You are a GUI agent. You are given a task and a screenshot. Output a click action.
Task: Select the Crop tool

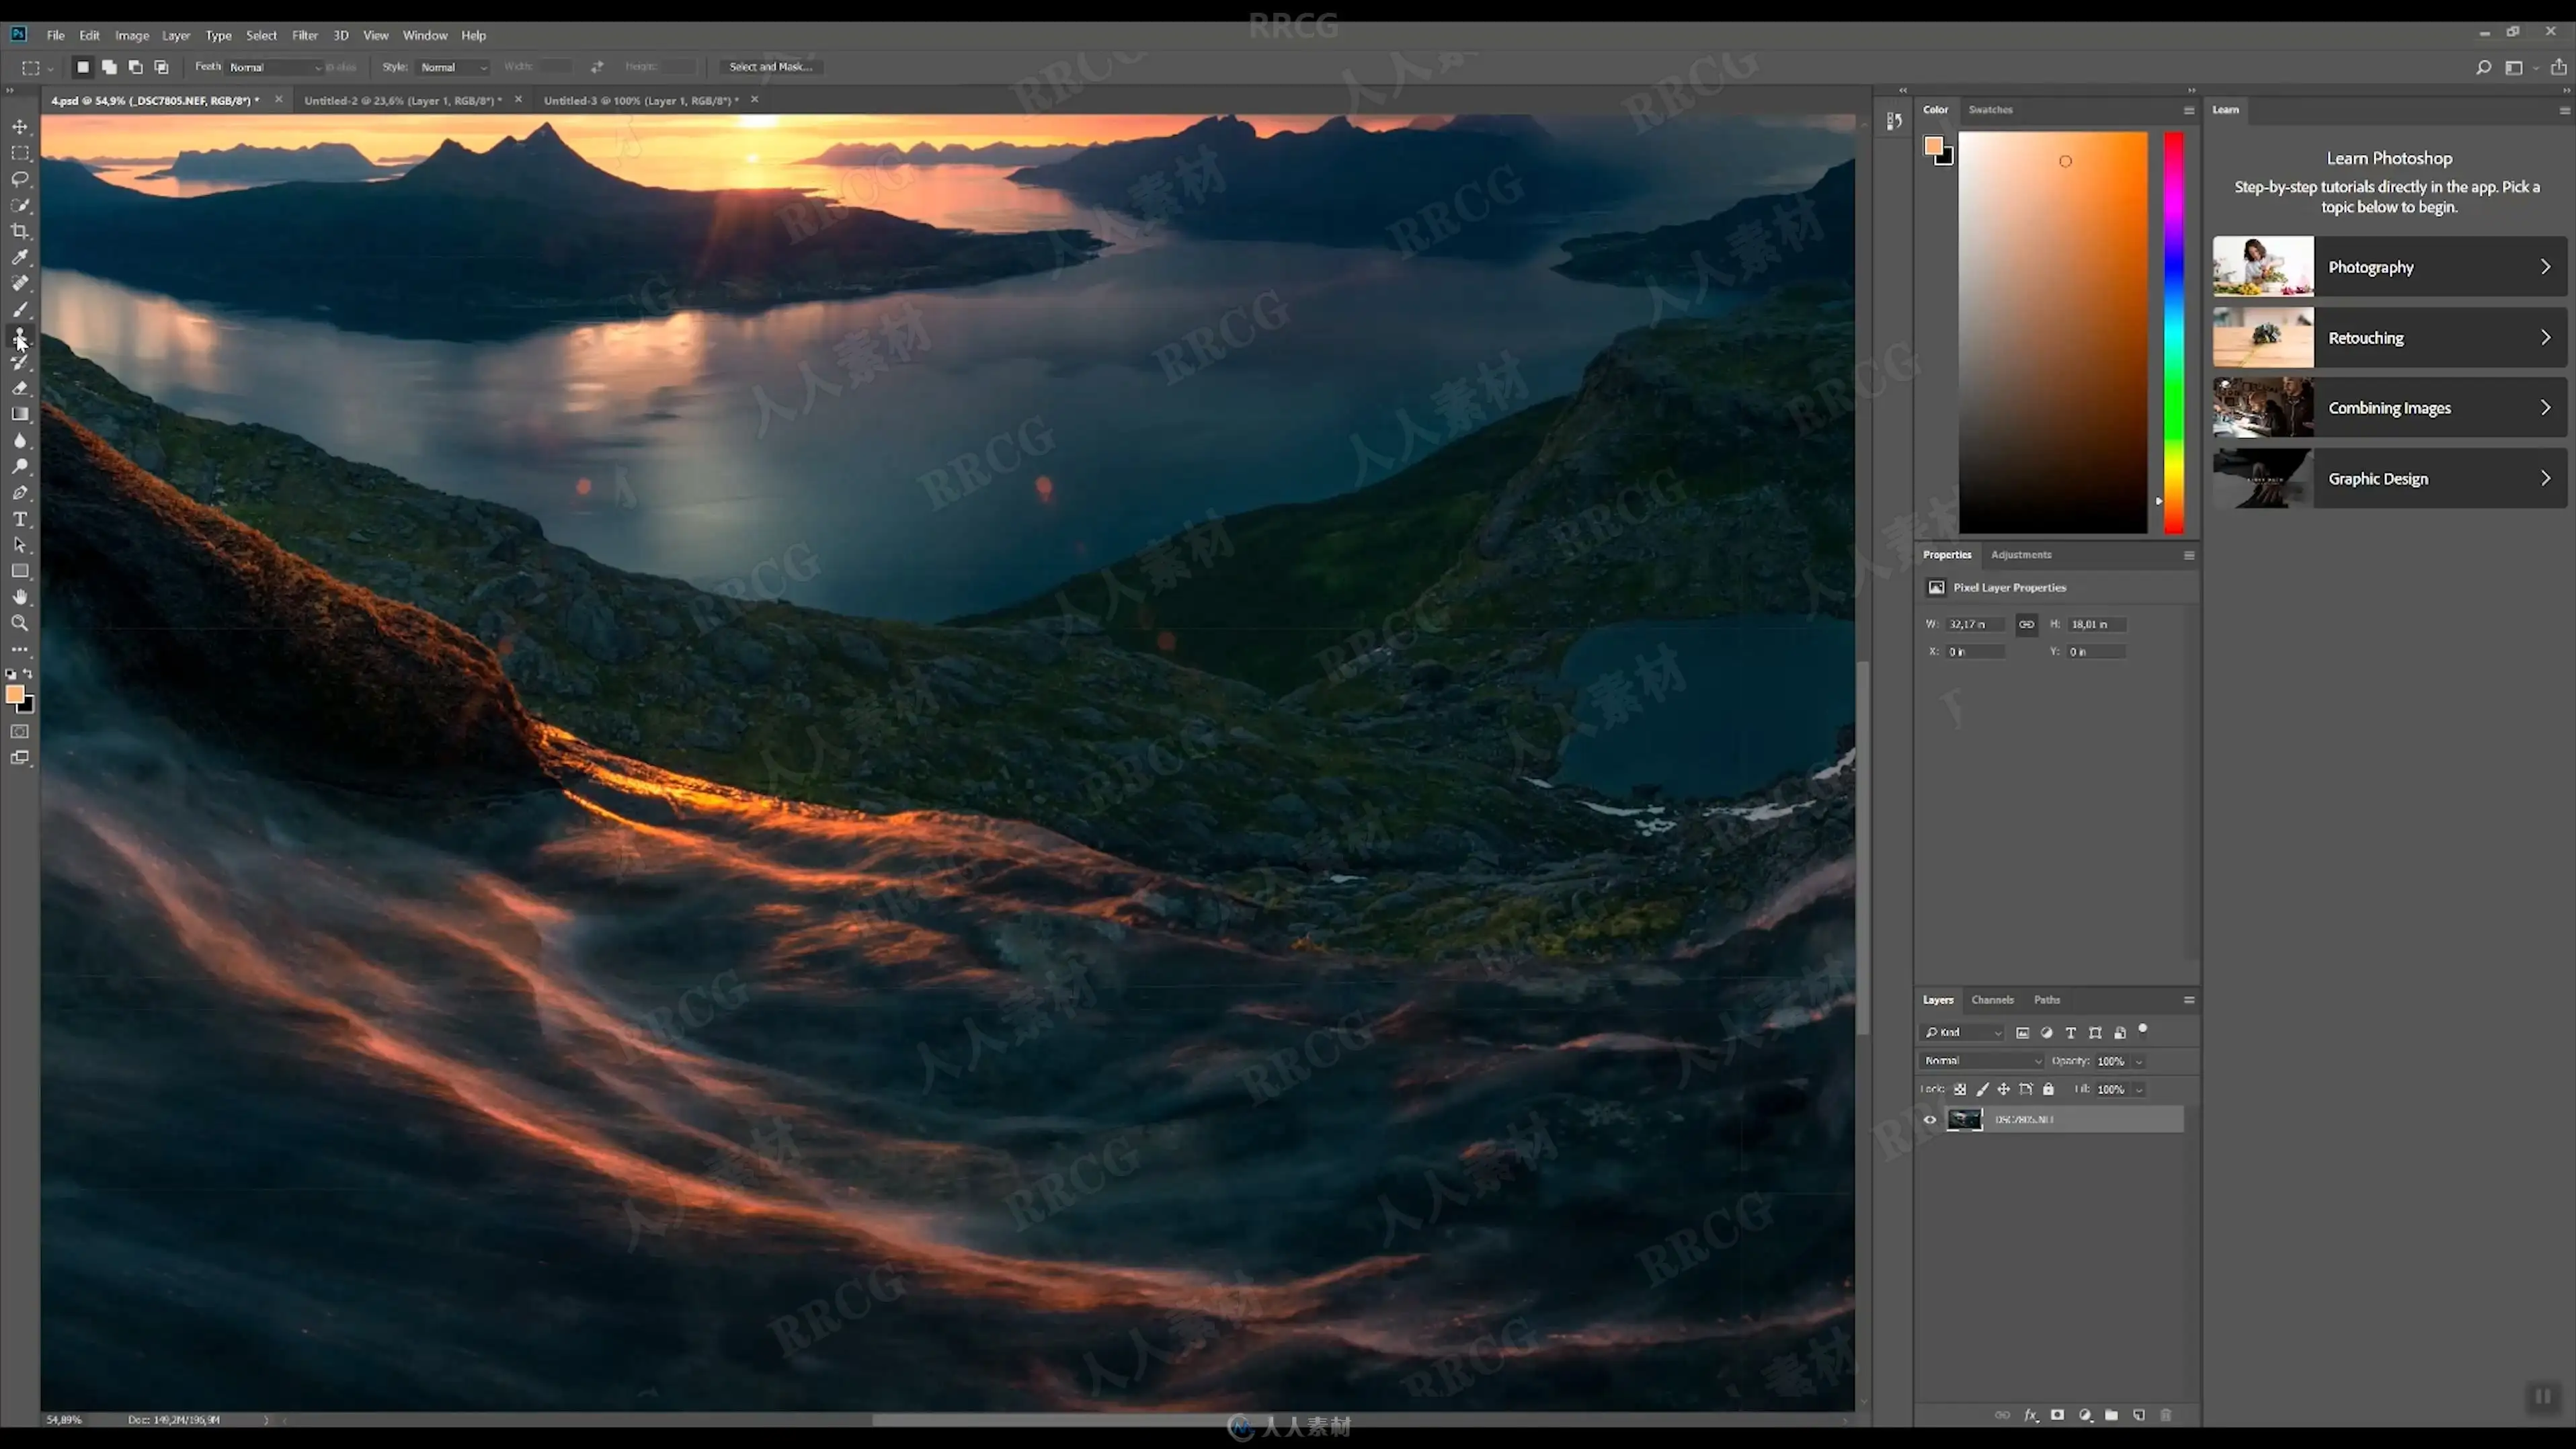pos(20,231)
